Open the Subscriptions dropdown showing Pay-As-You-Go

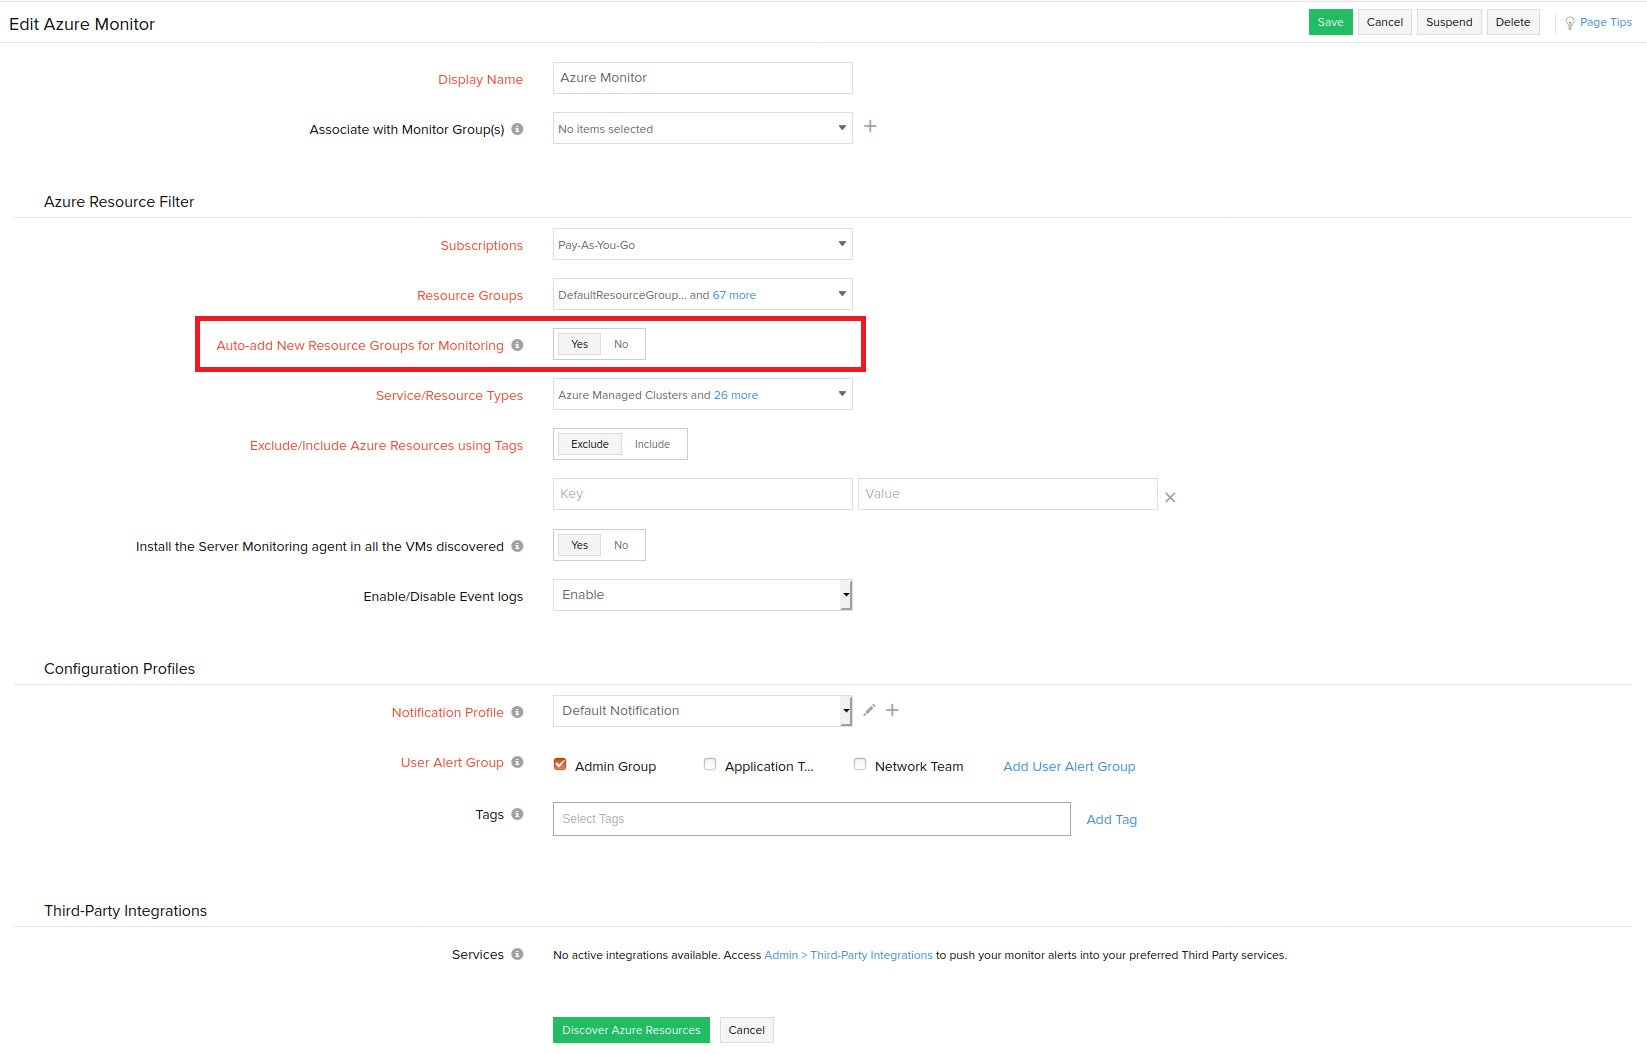pyautogui.click(x=703, y=244)
